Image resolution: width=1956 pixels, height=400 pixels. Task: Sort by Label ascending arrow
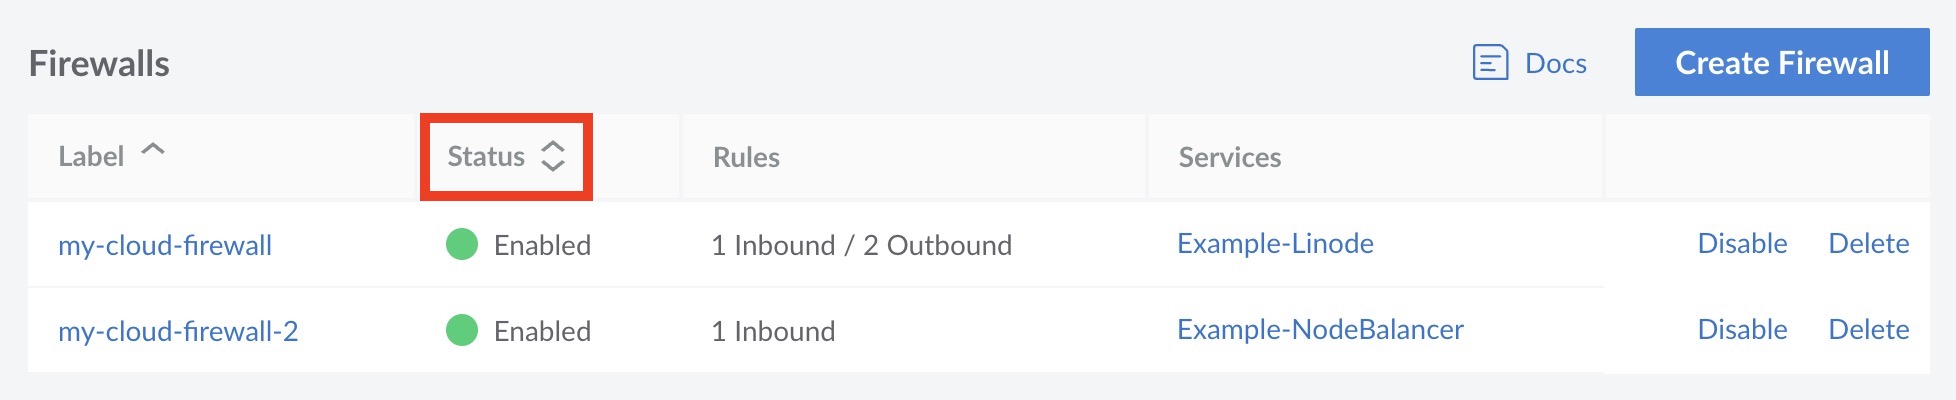point(153,150)
